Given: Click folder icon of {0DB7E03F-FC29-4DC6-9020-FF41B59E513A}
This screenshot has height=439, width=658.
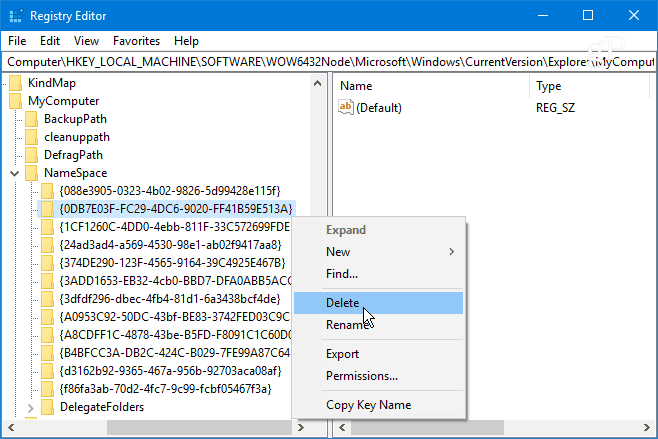Looking at the screenshot, I should (x=47, y=209).
